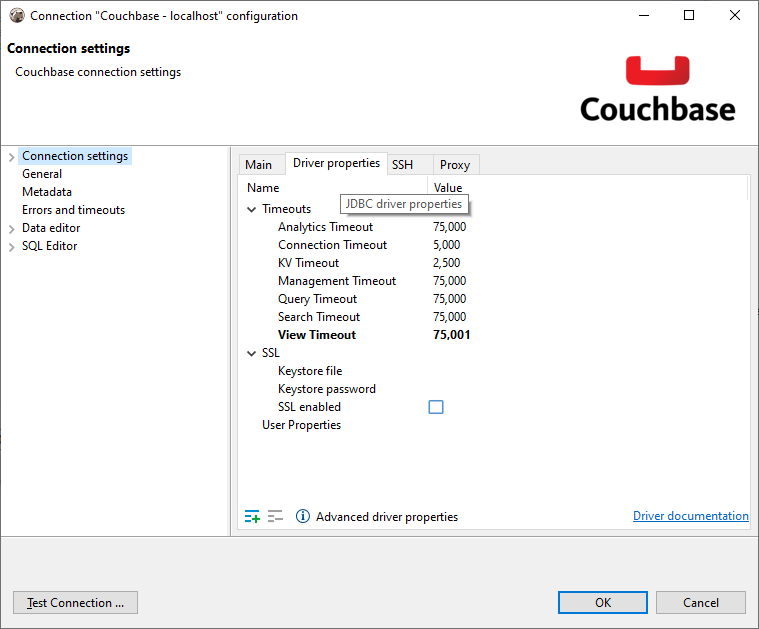Maximize the configuration dialog window
This screenshot has height=629, width=759.
pos(689,15)
